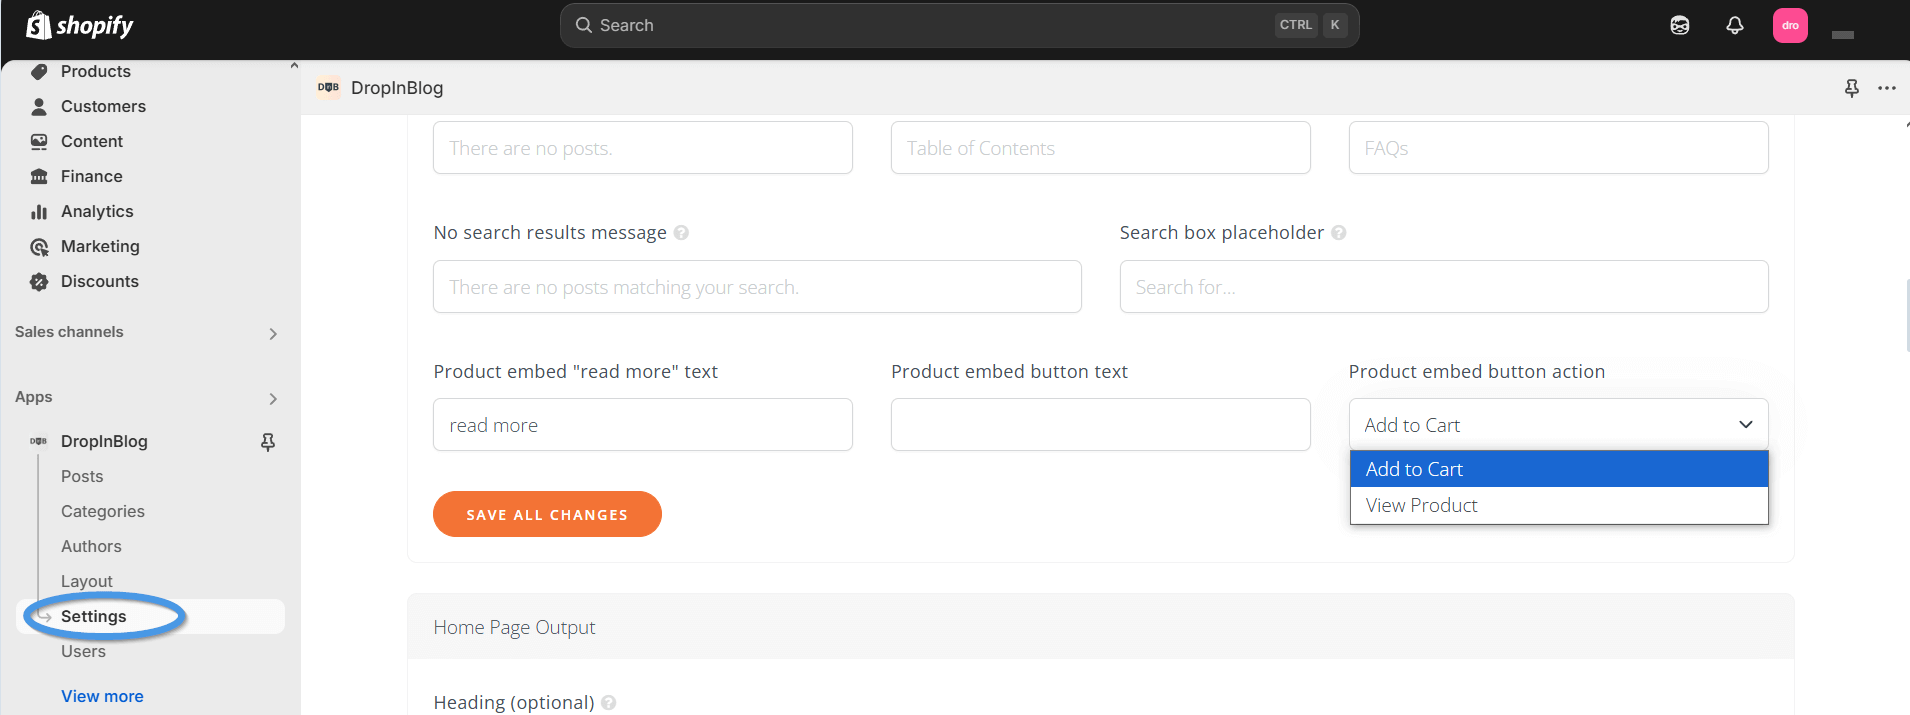
Task: Click the View more link
Action: coord(102,696)
